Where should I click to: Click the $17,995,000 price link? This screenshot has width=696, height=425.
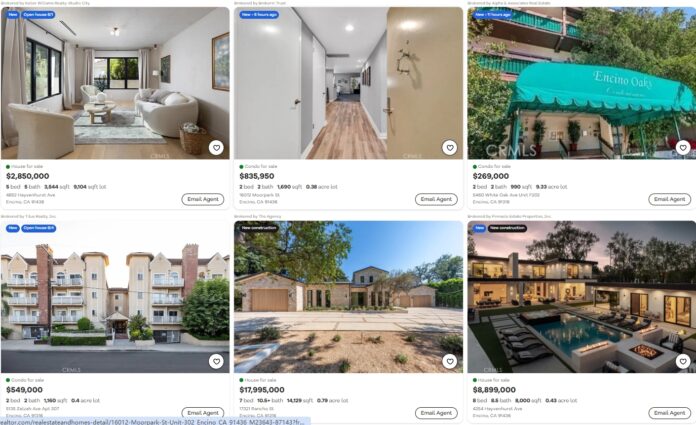tap(262, 390)
